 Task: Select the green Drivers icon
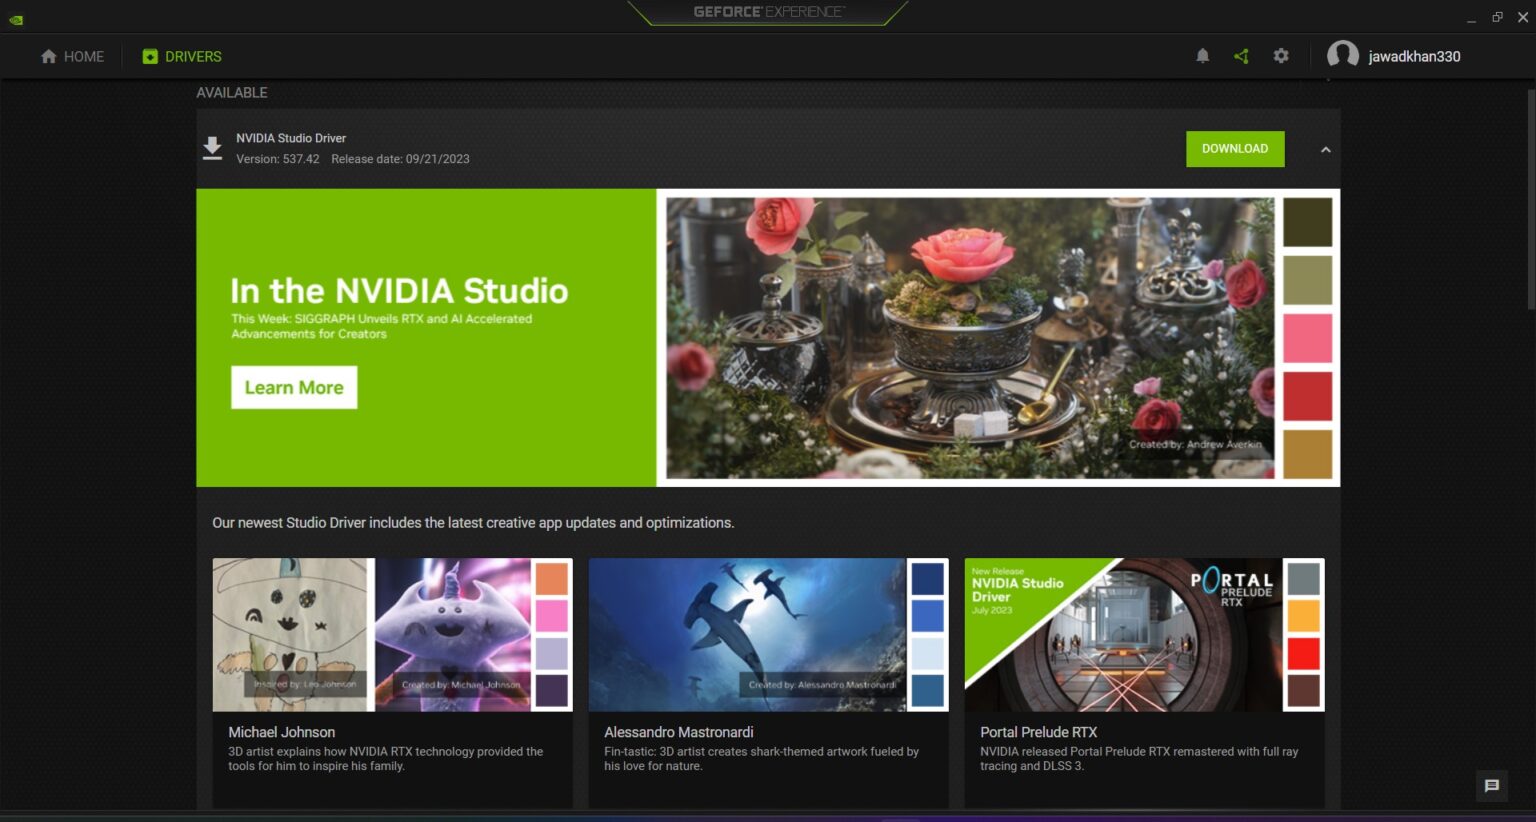[149, 56]
